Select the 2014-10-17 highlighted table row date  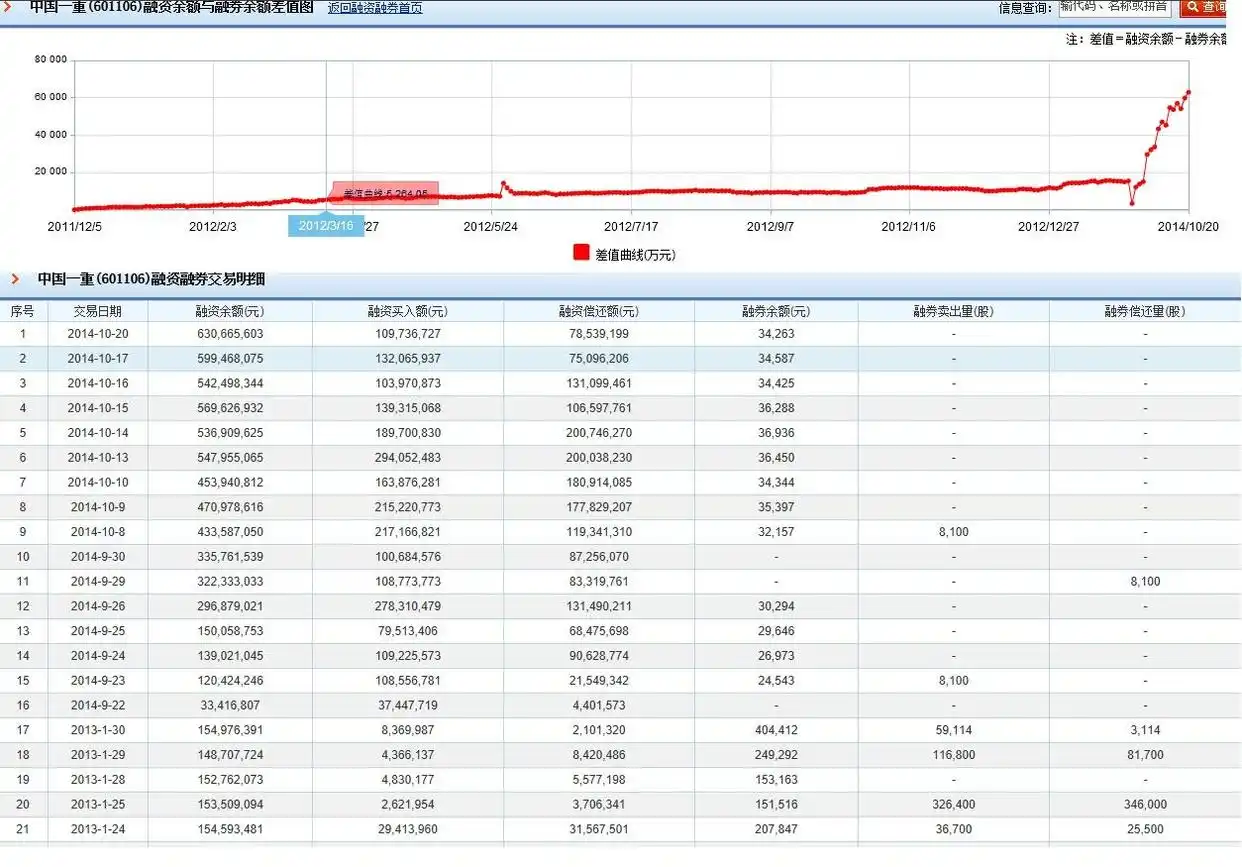(x=97, y=358)
